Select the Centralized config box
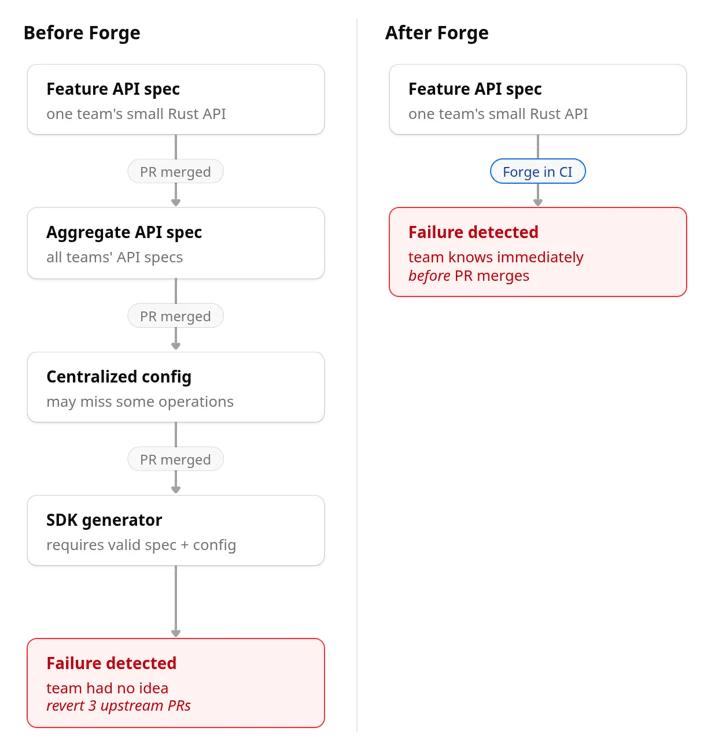The height and width of the screenshot is (750, 715). click(176, 387)
